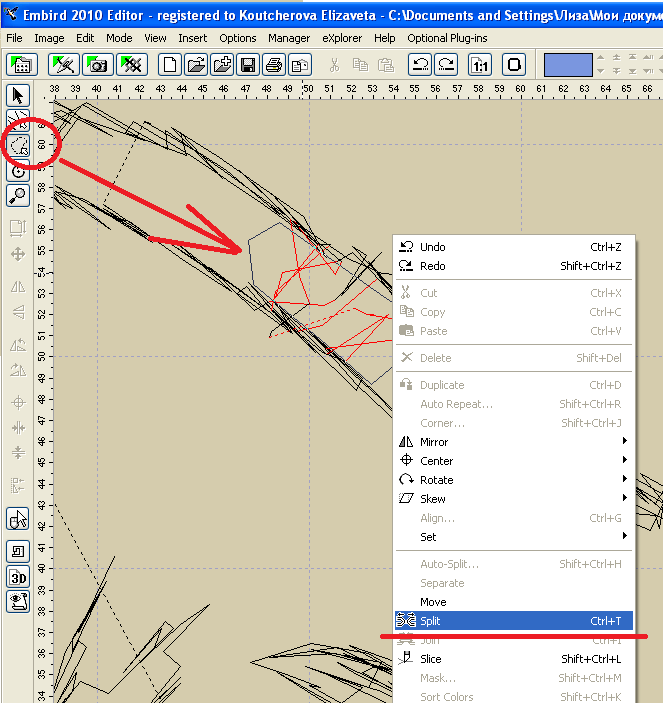Open the Options menu
663x703 pixels.
[x=238, y=38]
